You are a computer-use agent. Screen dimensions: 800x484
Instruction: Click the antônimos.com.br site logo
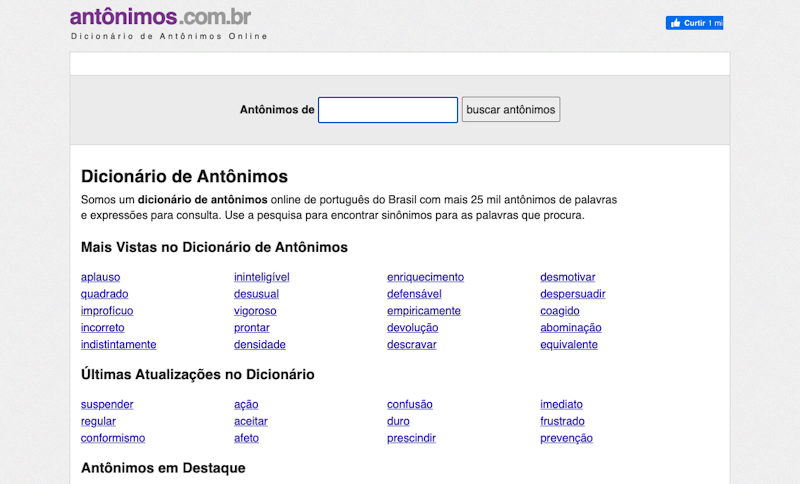click(x=160, y=17)
